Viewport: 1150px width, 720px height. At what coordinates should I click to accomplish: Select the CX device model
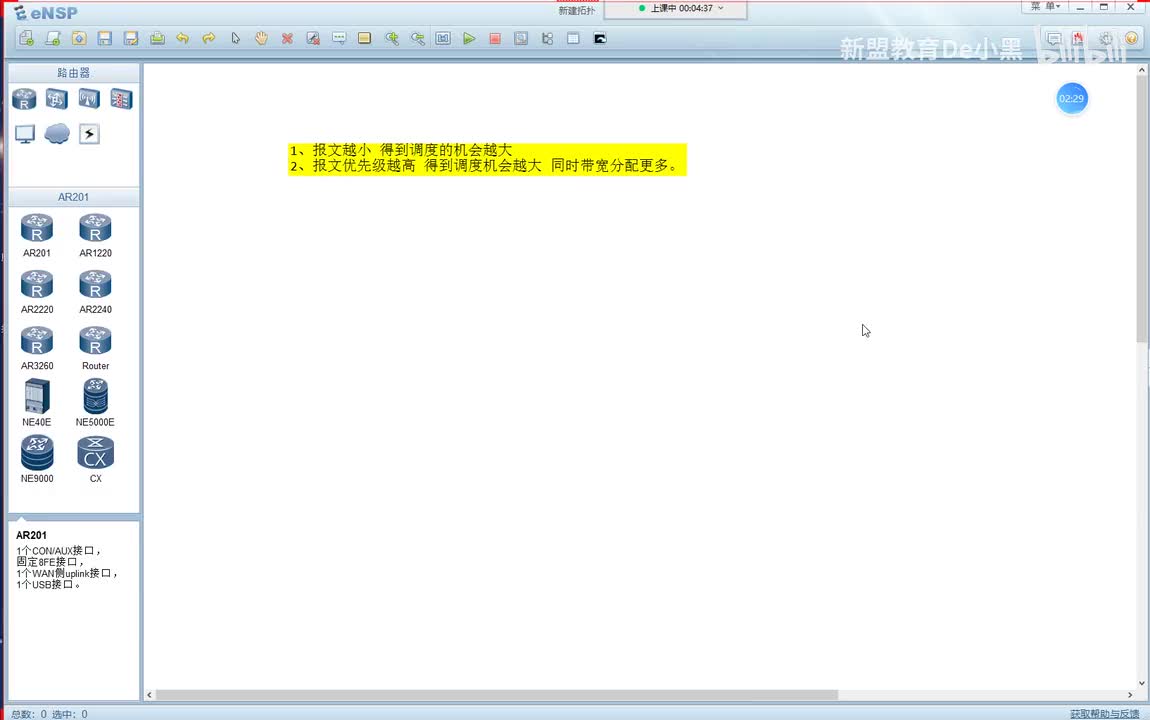pyautogui.click(x=95, y=459)
